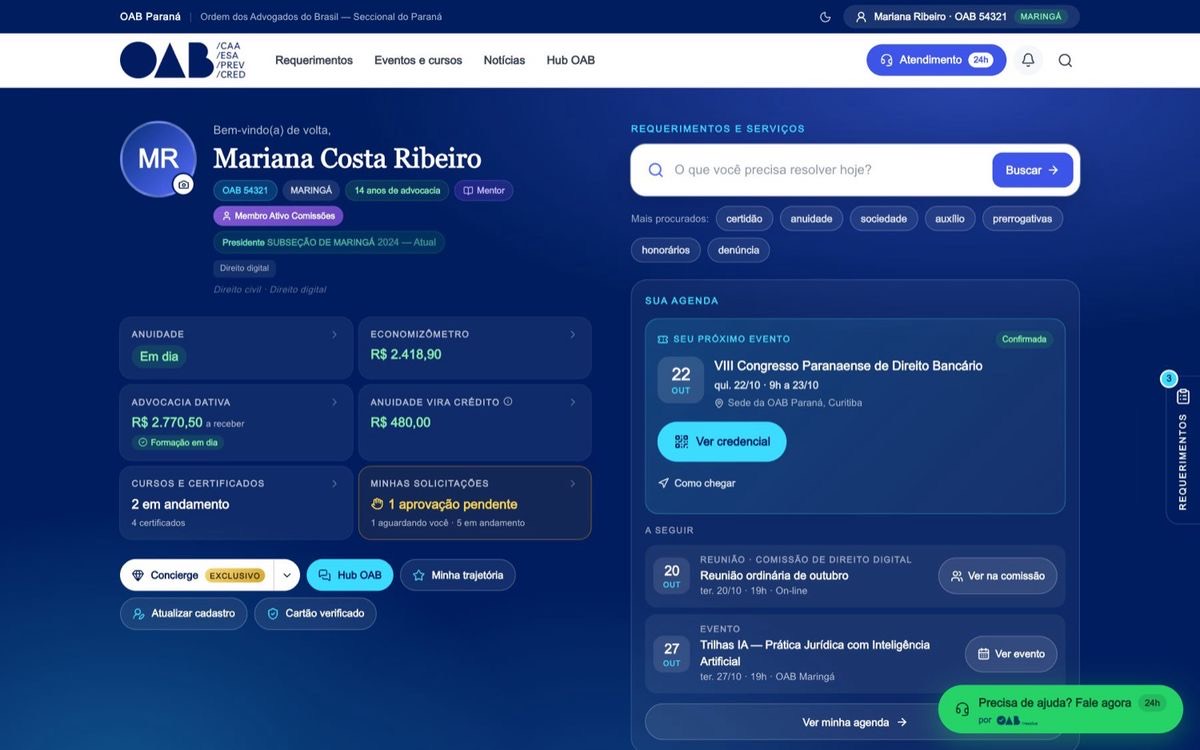Click the MR avatar
The height and width of the screenshot is (750, 1200).
(158, 159)
